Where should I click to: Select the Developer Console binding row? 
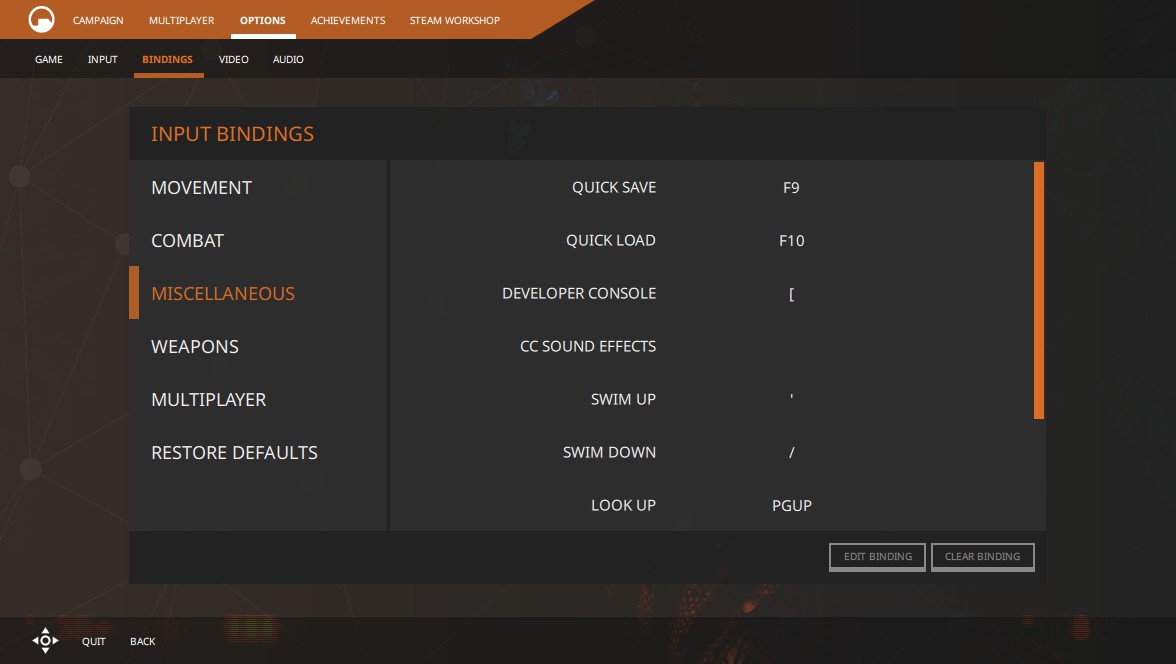pos(711,293)
